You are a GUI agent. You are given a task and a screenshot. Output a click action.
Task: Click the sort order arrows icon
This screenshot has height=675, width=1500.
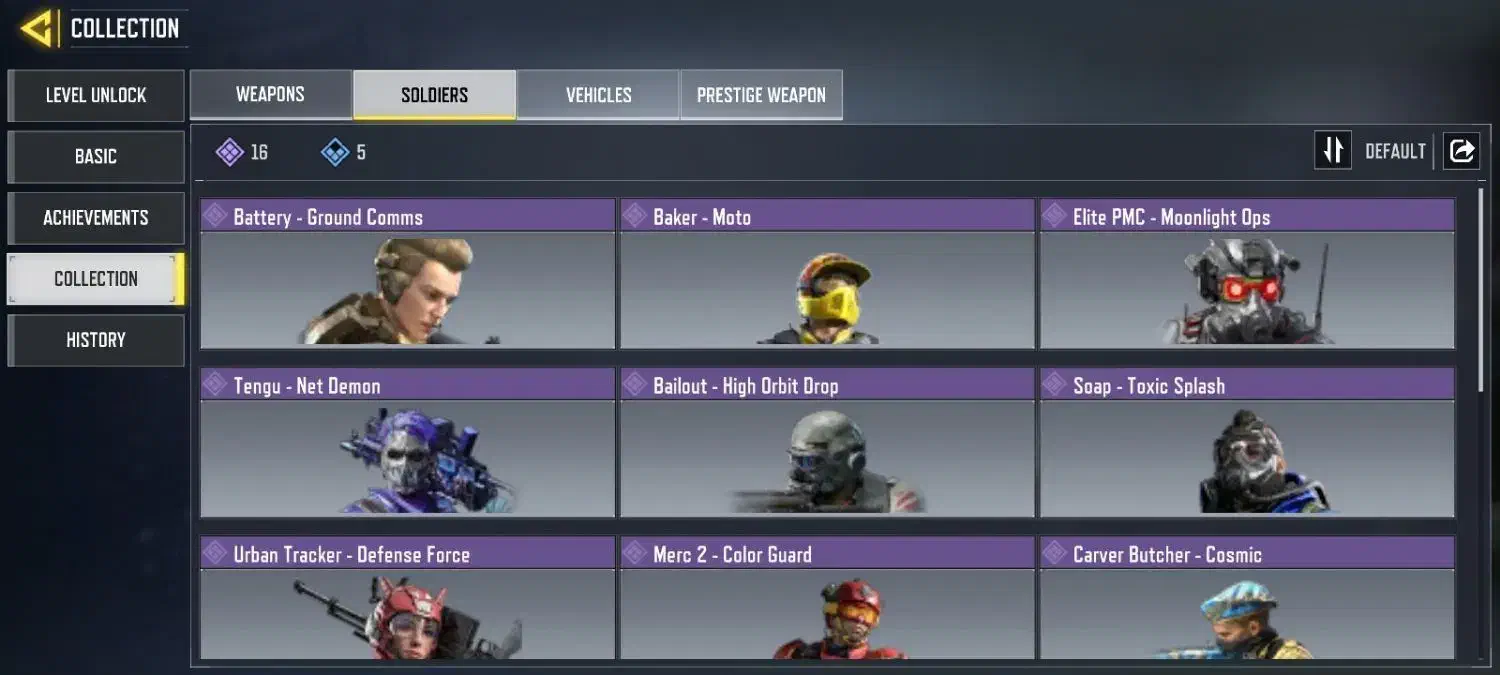coord(1333,151)
